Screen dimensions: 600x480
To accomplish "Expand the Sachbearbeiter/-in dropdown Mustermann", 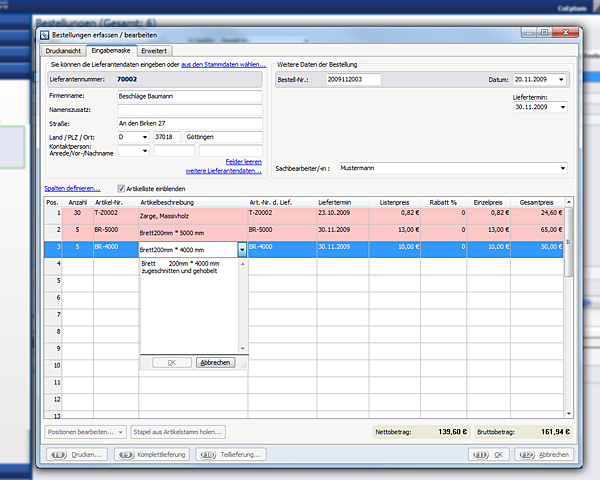I will coord(562,168).
